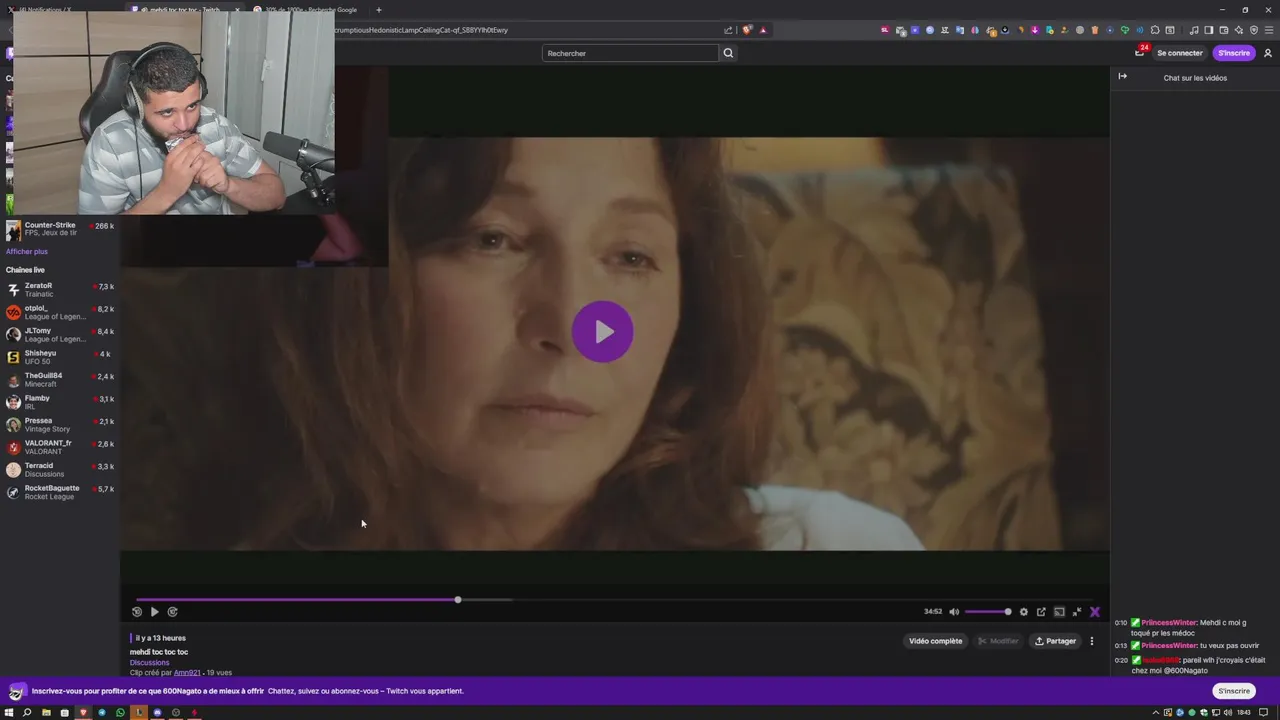Exit fullscreen with the arrows icon
The image size is (1280, 720).
click(x=1077, y=612)
